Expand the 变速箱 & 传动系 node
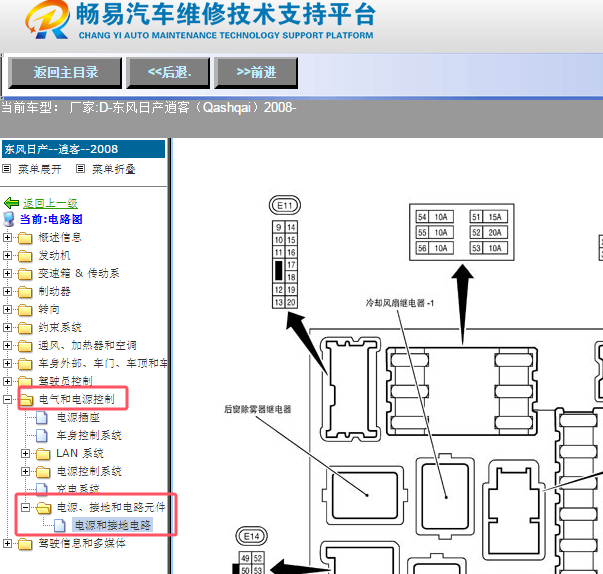The width and height of the screenshot is (603, 574). click(x=7, y=273)
